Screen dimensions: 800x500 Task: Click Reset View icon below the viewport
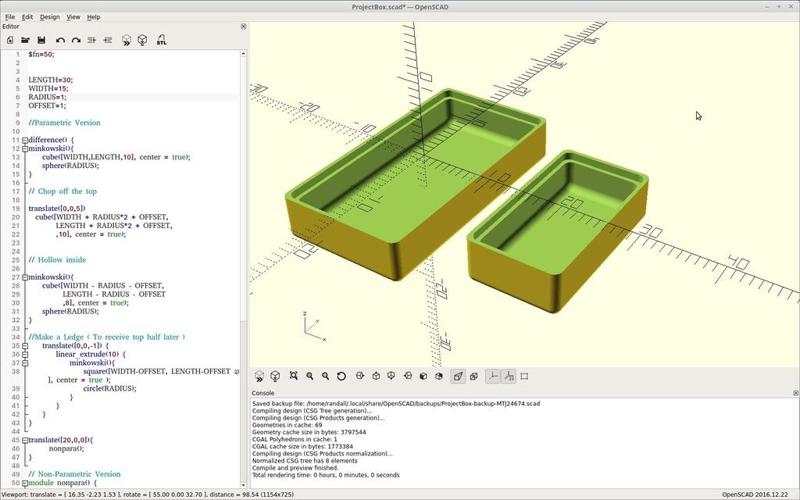click(342, 377)
